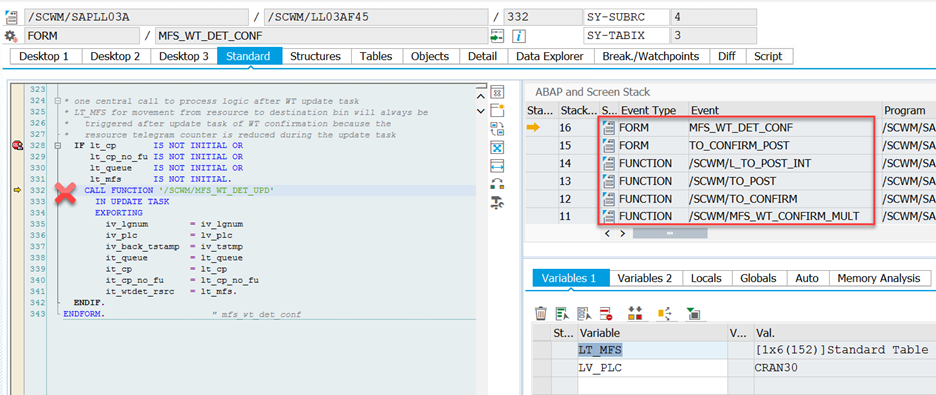Click the source icon in stack row /SCWM/TO_POST
The width and height of the screenshot is (936, 395).
click(x=608, y=181)
